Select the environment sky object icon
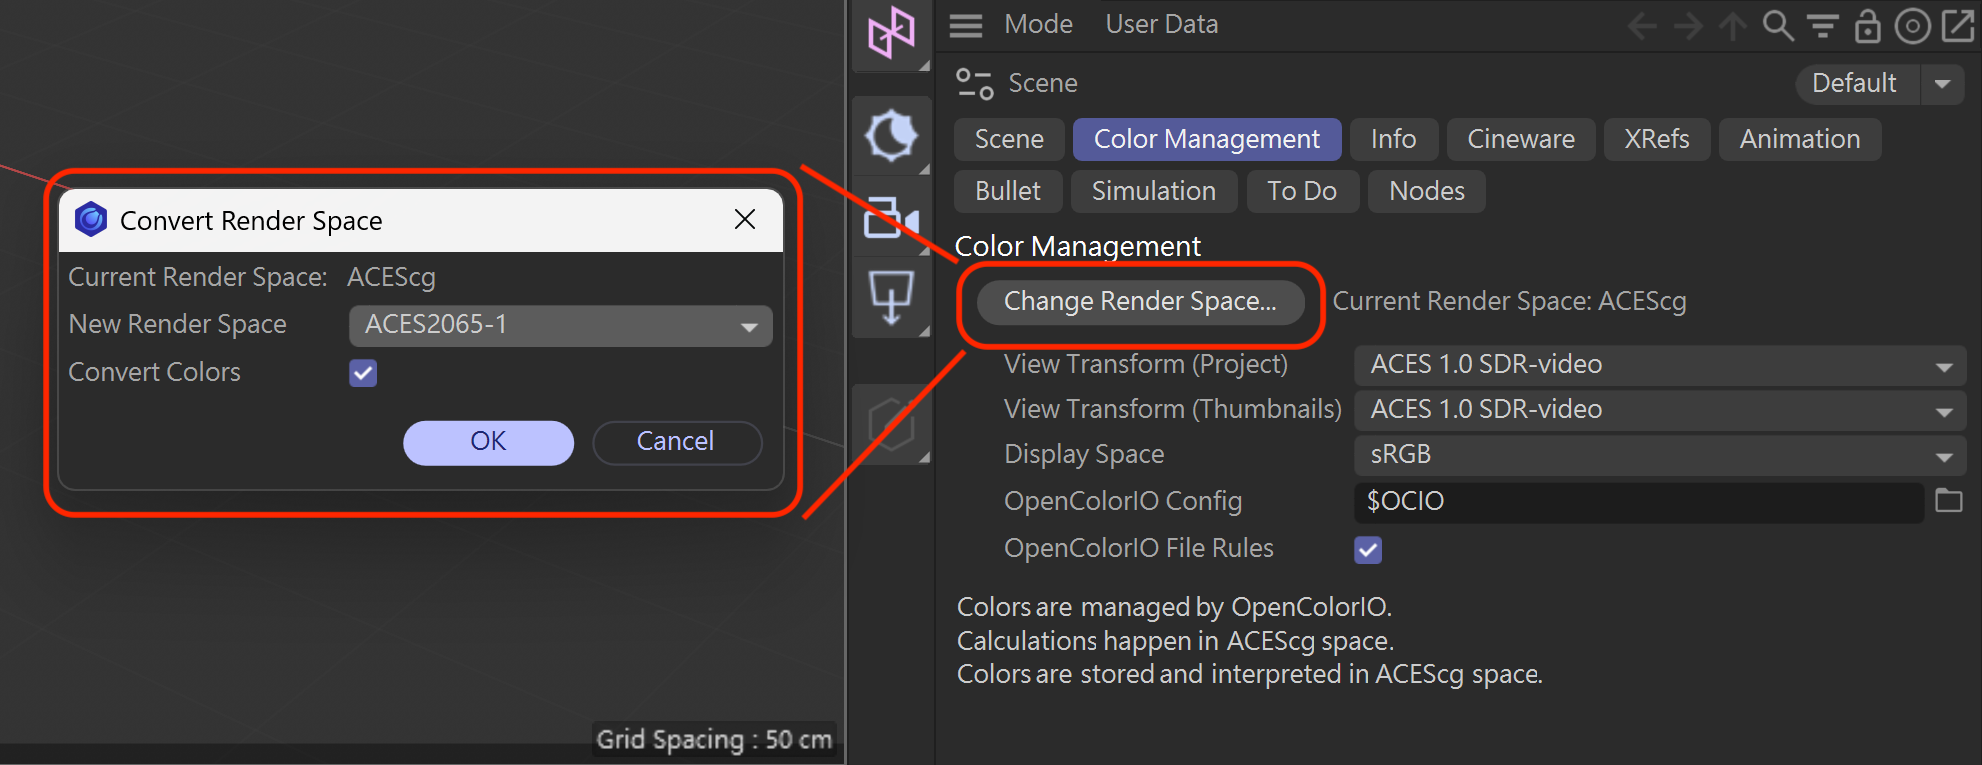1982x765 pixels. coord(890,136)
